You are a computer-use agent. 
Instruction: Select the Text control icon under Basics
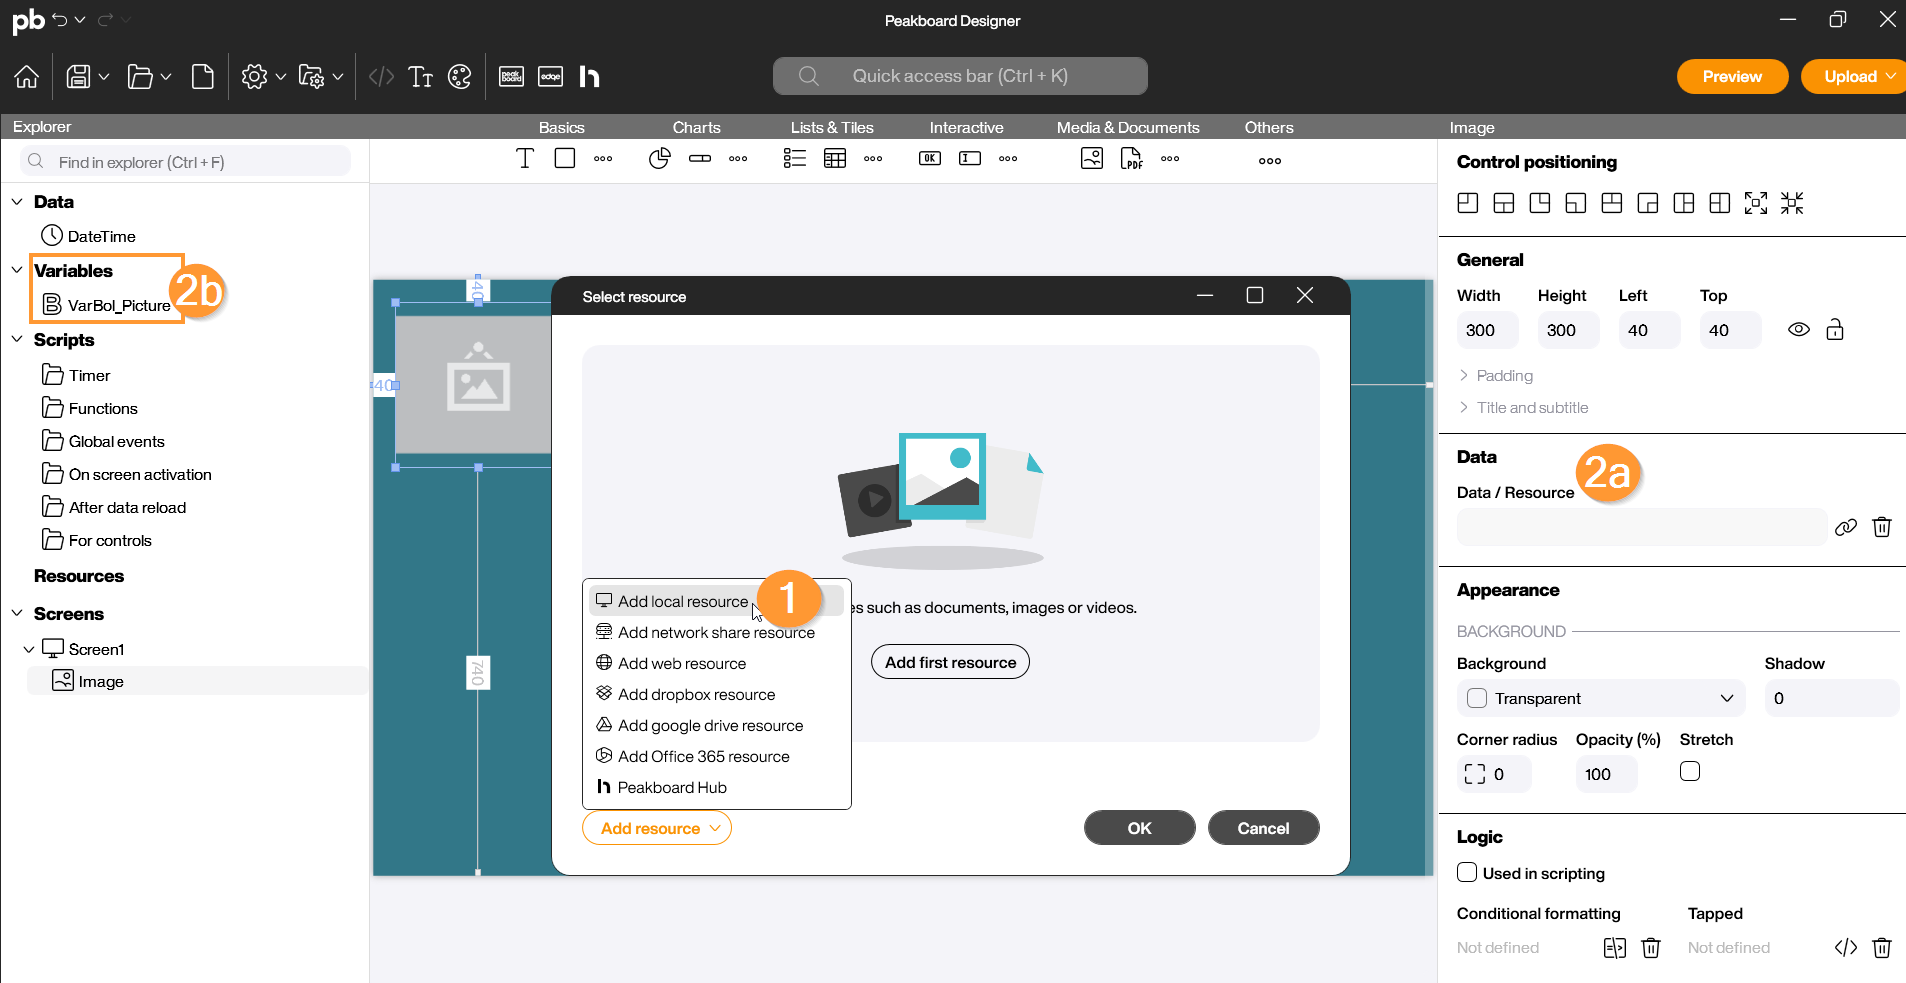click(525, 159)
